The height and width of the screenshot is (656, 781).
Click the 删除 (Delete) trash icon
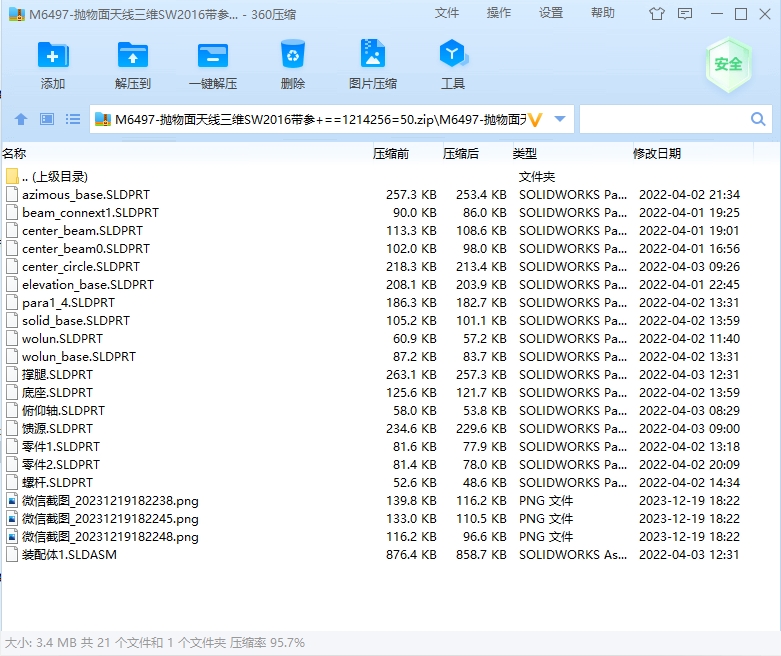click(292, 54)
